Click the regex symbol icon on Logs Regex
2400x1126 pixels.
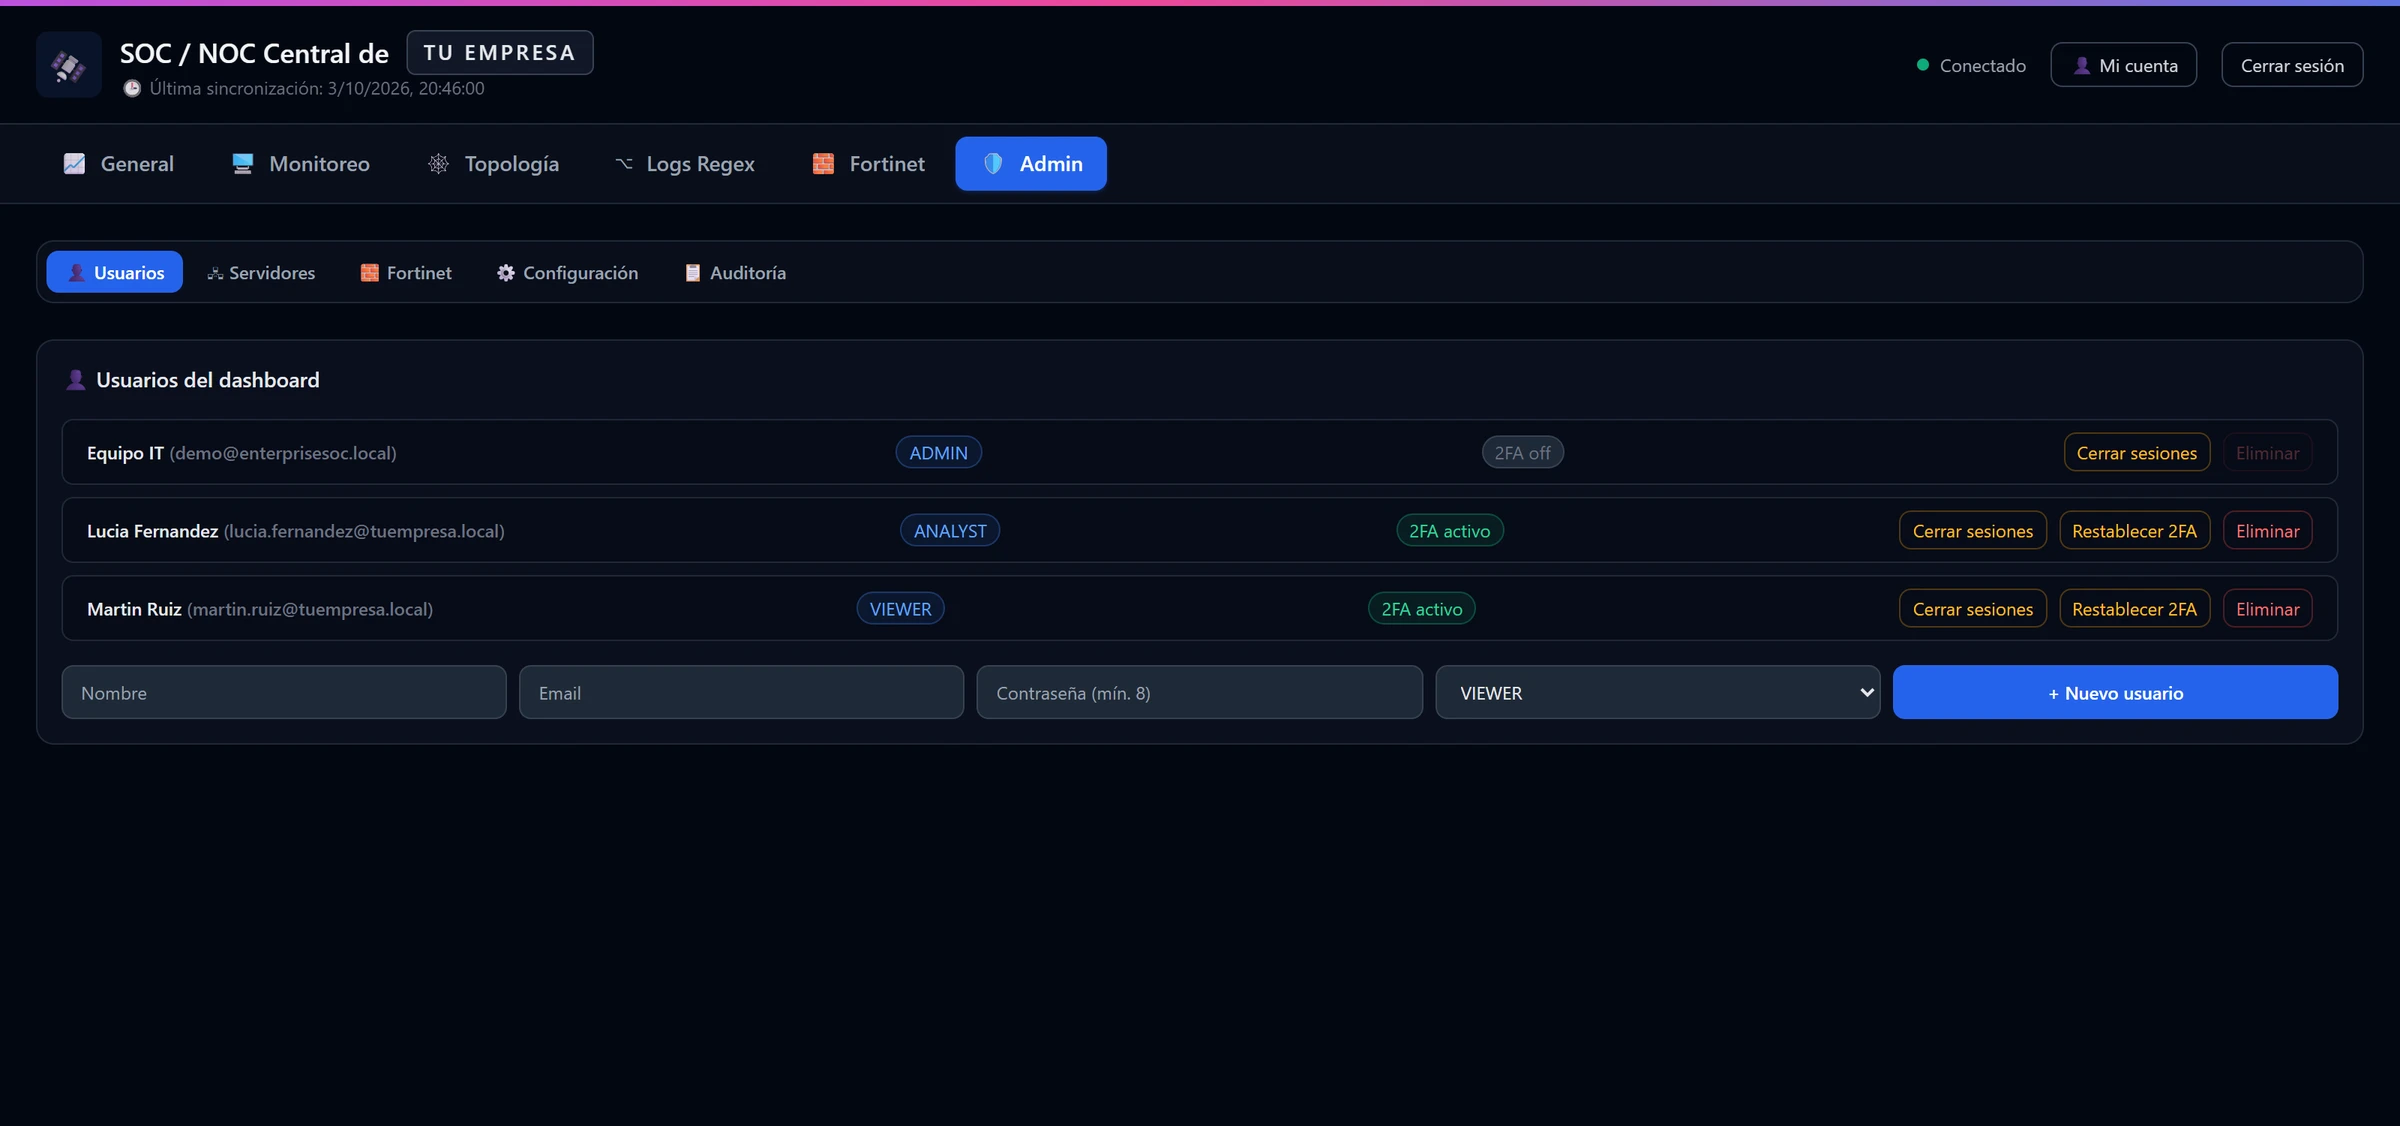[x=623, y=163]
